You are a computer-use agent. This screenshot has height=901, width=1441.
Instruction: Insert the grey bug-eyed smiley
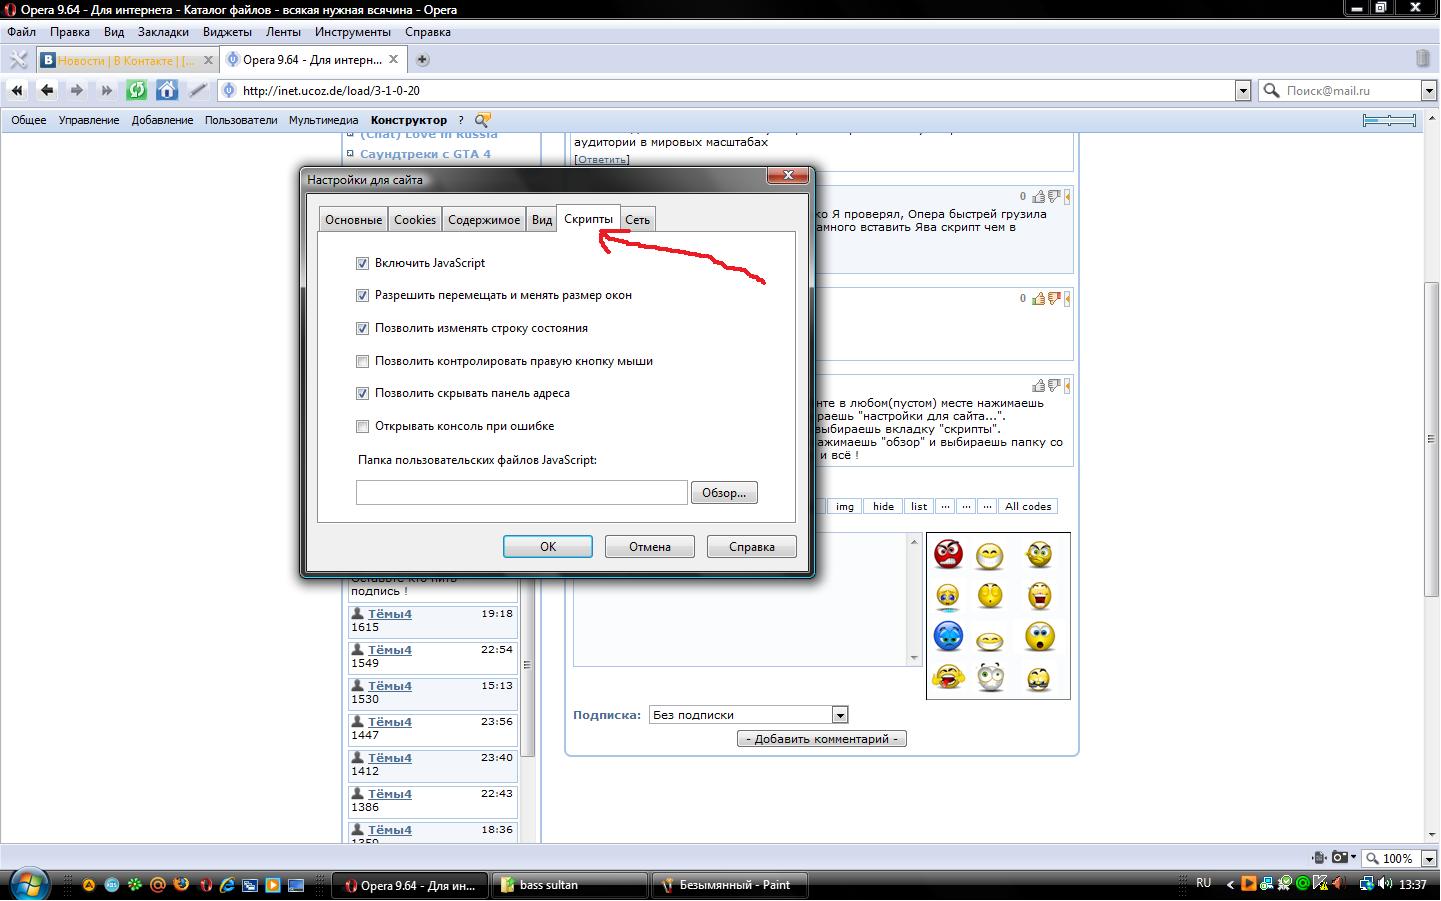click(x=990, y=677)
